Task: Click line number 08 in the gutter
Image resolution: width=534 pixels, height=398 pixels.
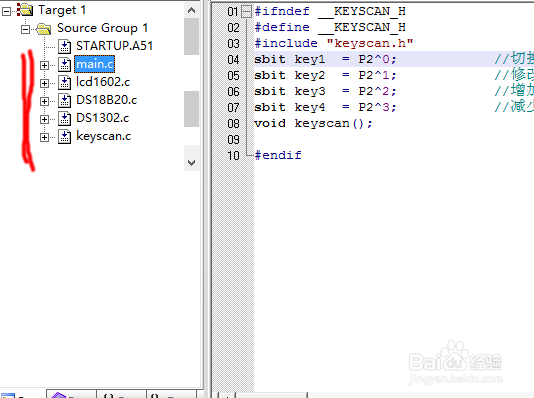Action: pos(233,124)
